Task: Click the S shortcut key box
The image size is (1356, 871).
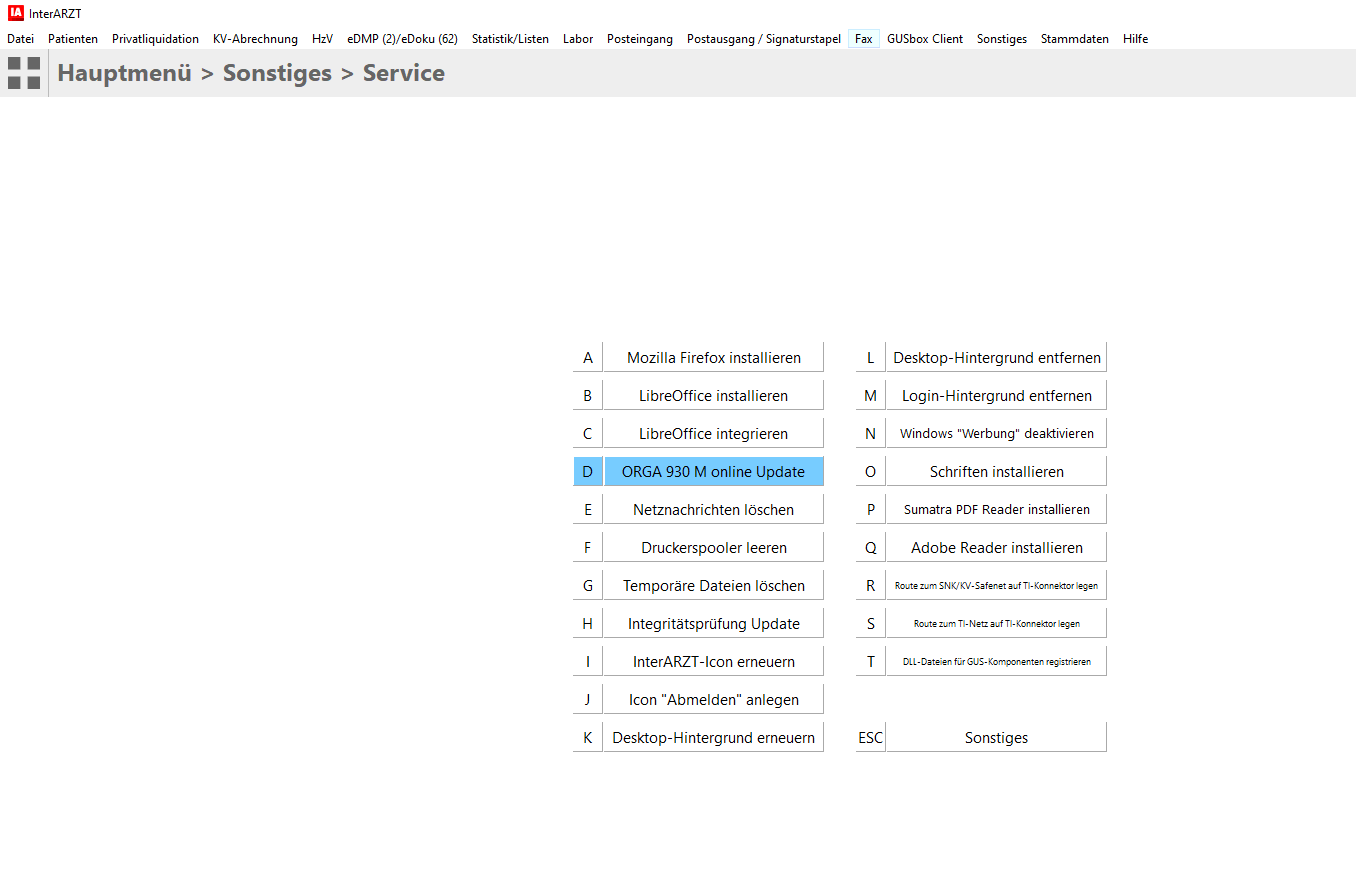Action: tap(871, 623)
